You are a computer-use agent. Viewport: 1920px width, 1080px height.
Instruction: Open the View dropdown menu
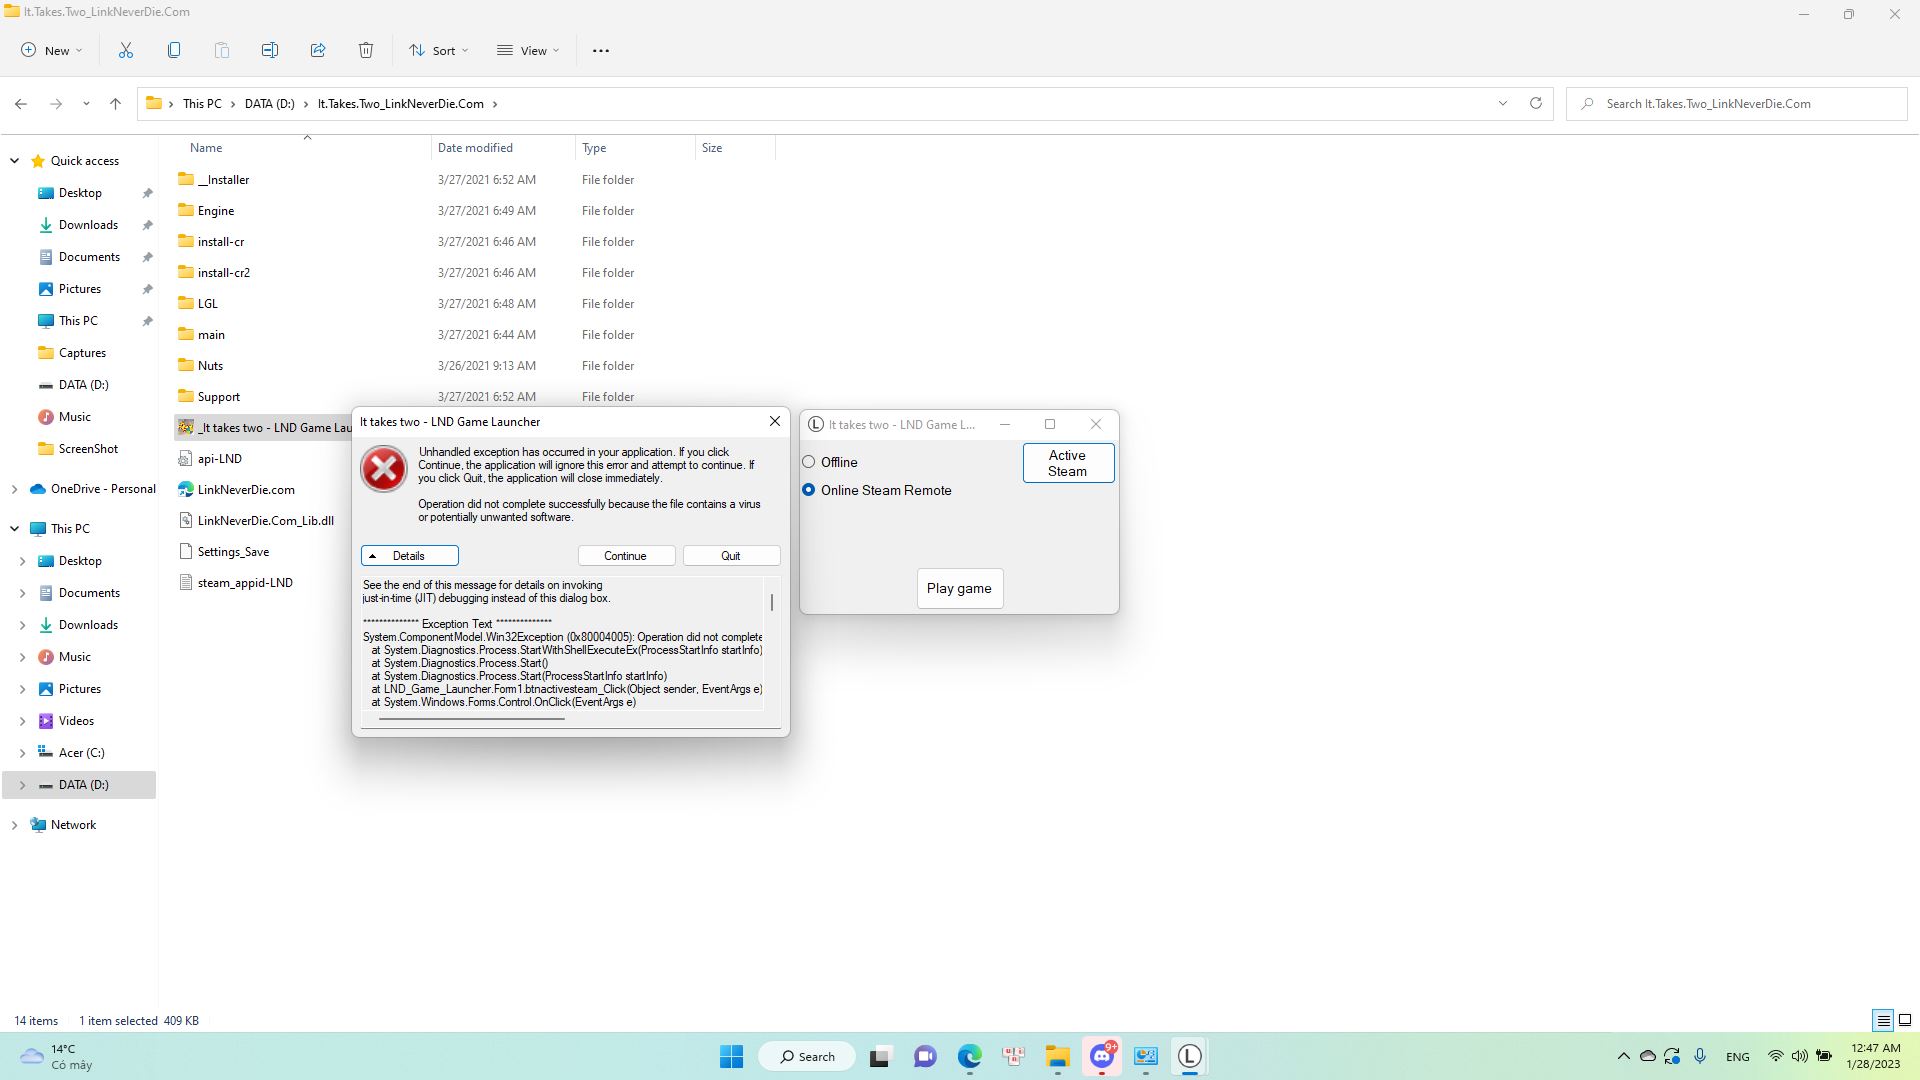click(x=528, y=51)
